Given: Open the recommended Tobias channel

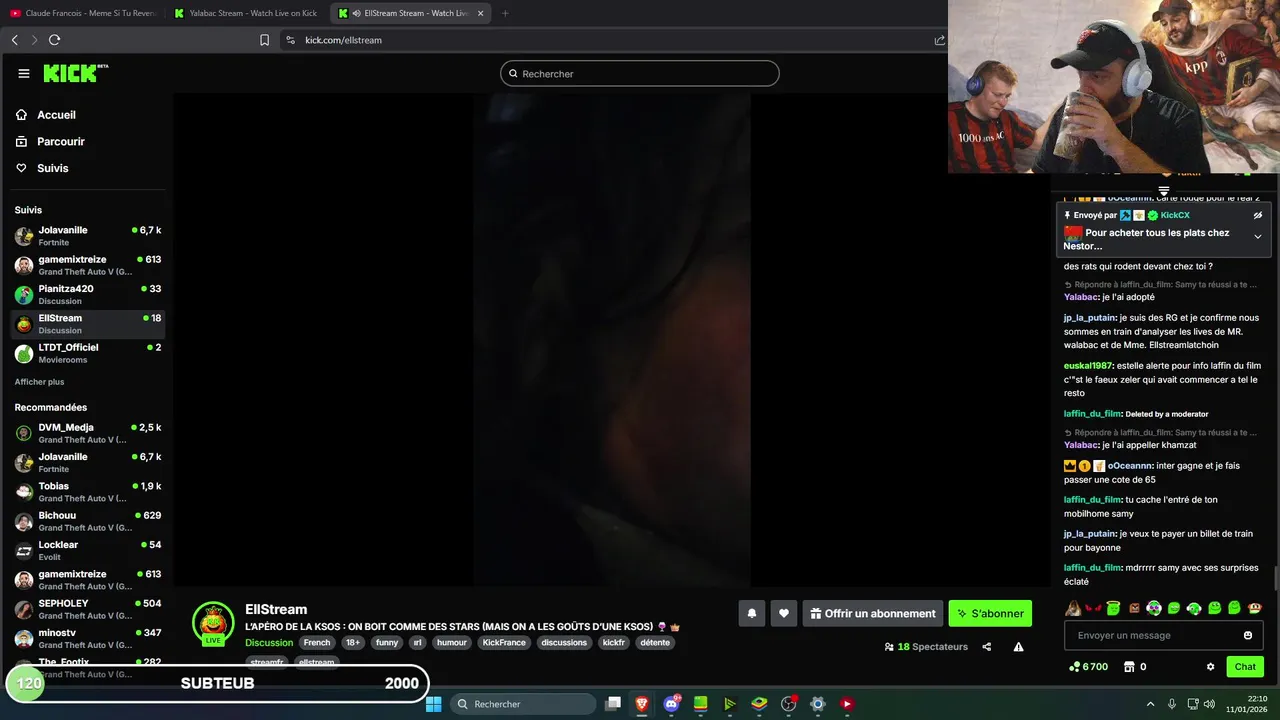Looking at the screenshot, I should pyautogui.click(x=88, y=491).
